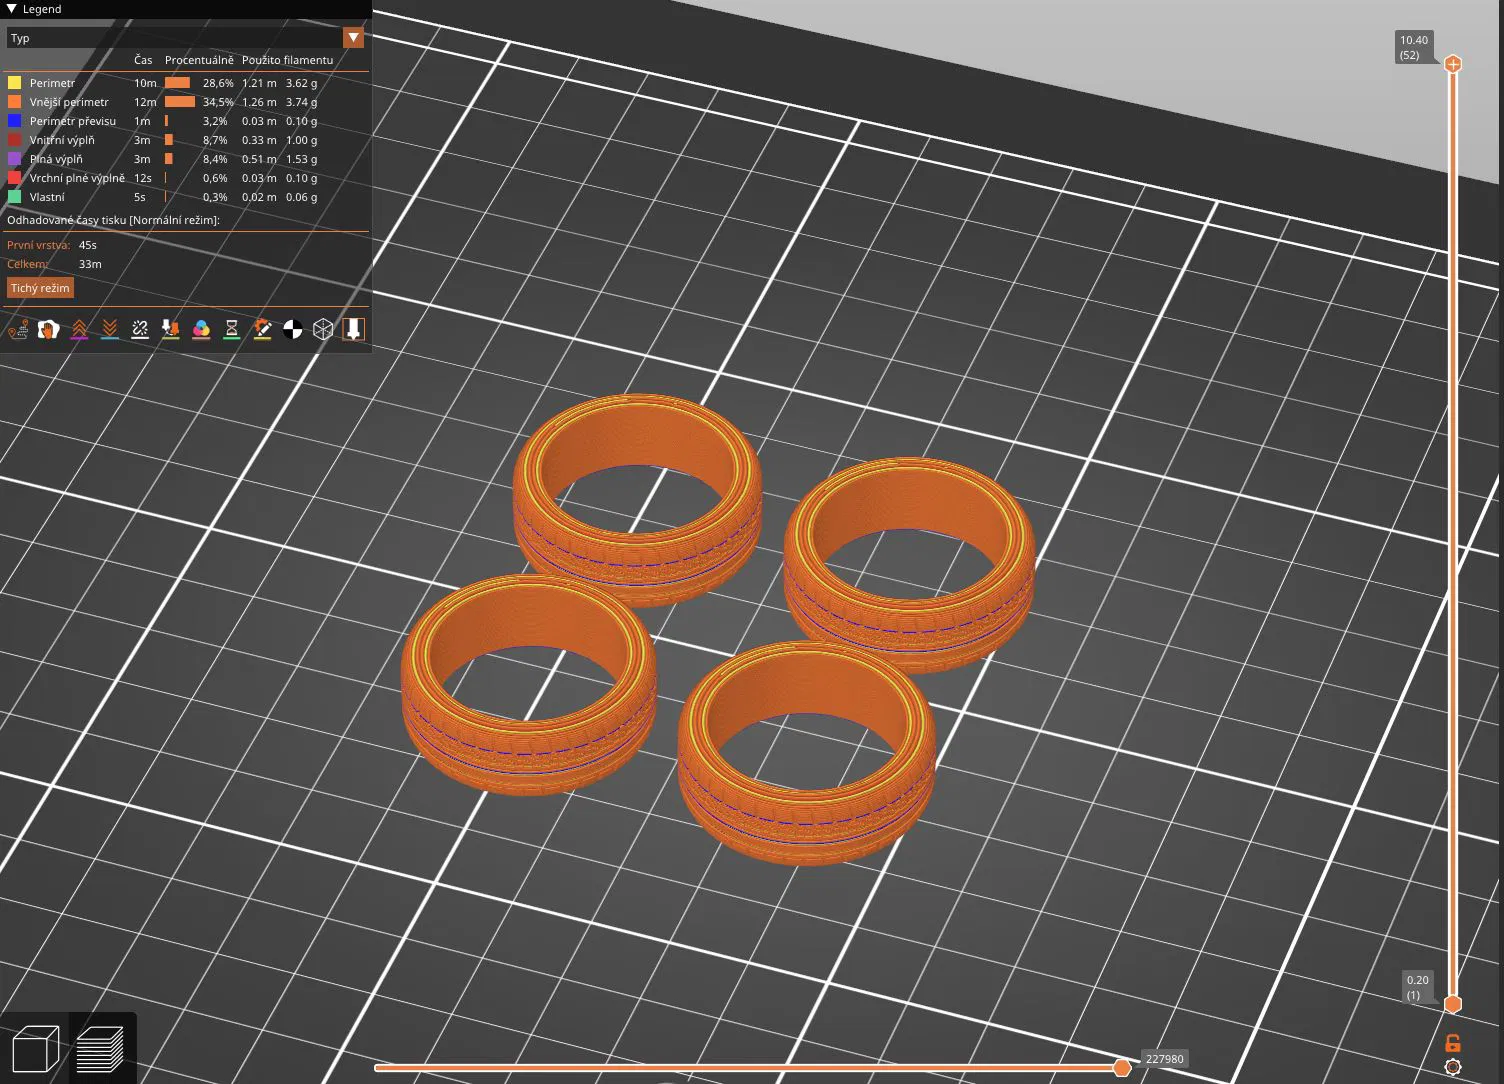Viewport: 1504px width, 1084px height.
Task: Toggle tool marker nozzle icon
Action: 353,329
